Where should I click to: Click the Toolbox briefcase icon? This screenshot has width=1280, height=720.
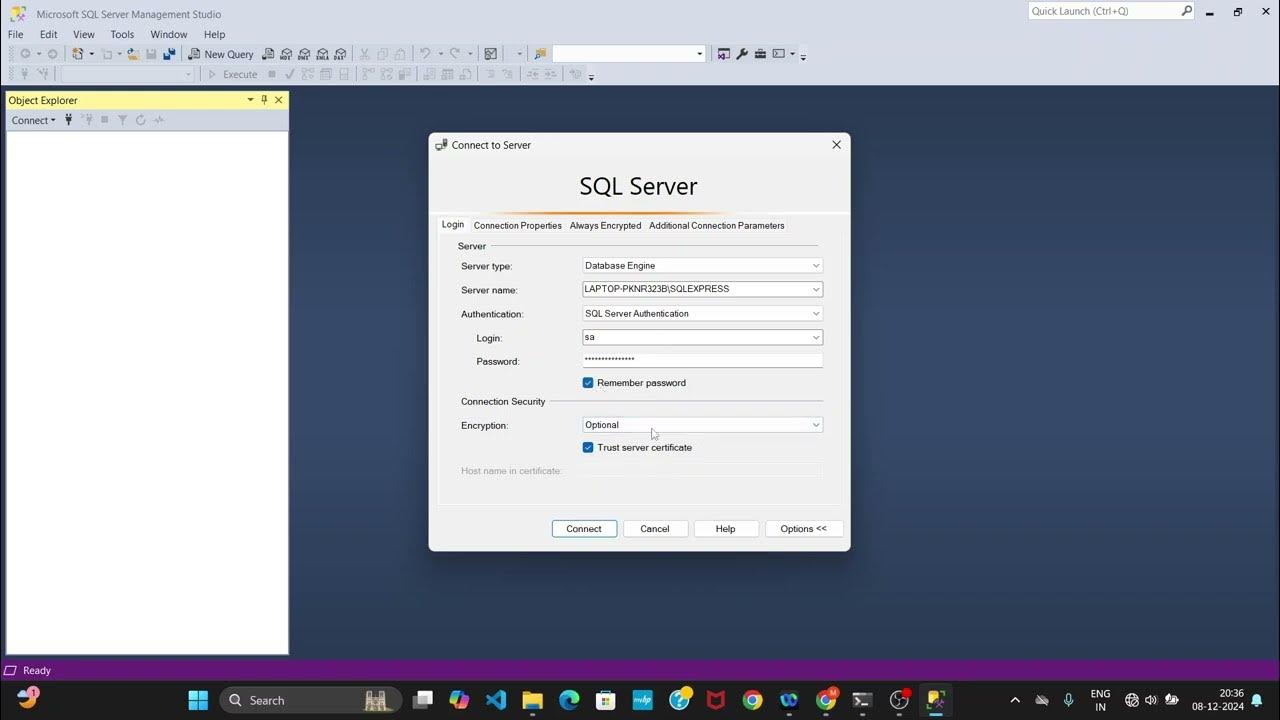coord(760,54)
